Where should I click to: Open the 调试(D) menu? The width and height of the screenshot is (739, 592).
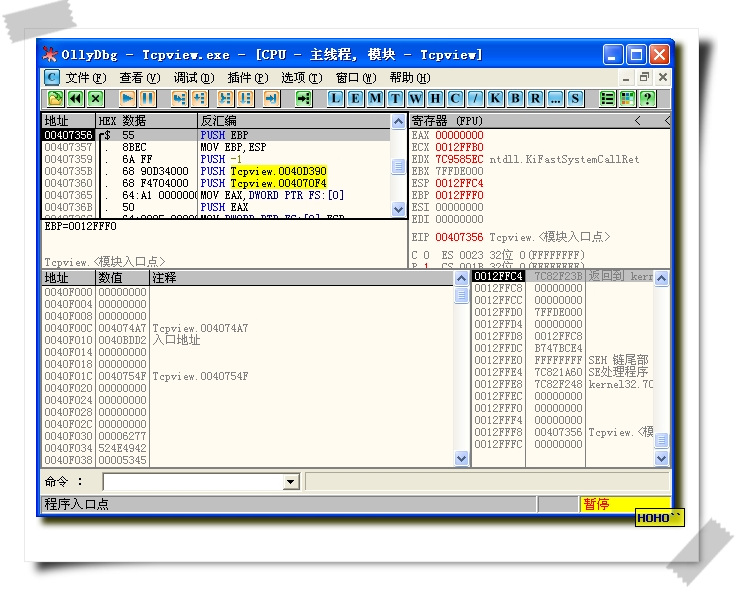193,77
